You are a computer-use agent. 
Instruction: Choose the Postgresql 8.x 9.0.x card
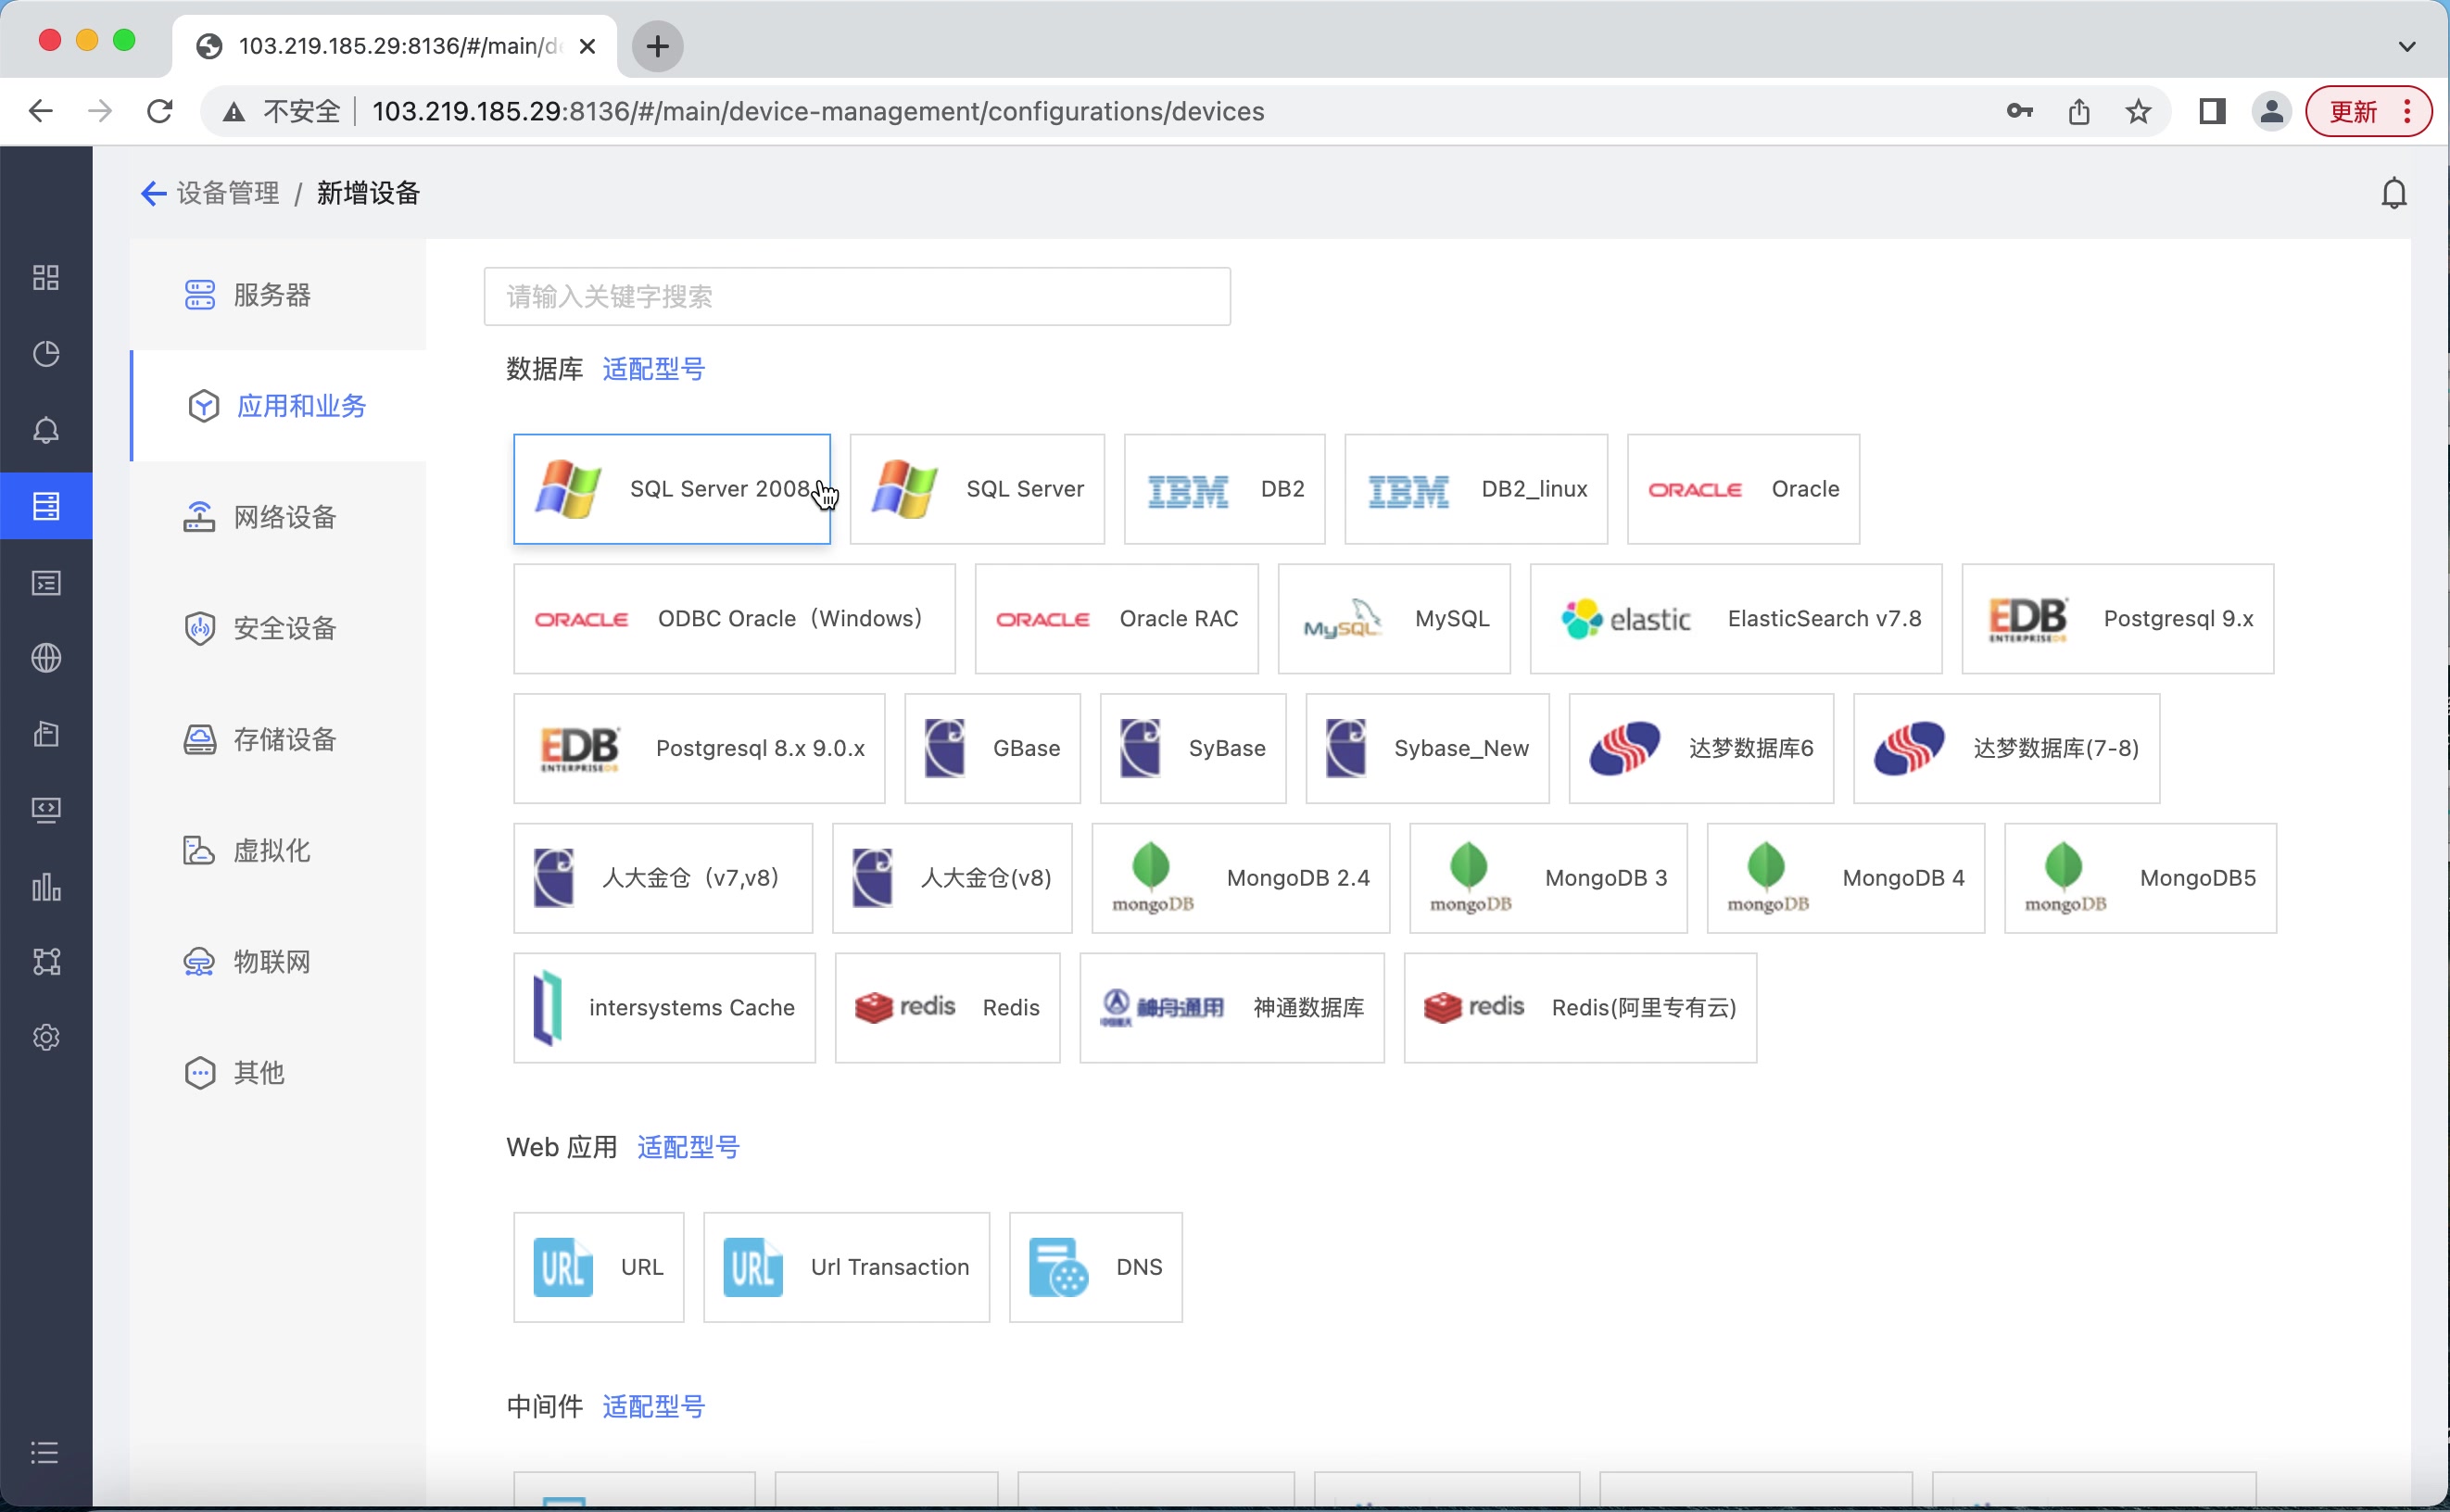click(699, 748)
